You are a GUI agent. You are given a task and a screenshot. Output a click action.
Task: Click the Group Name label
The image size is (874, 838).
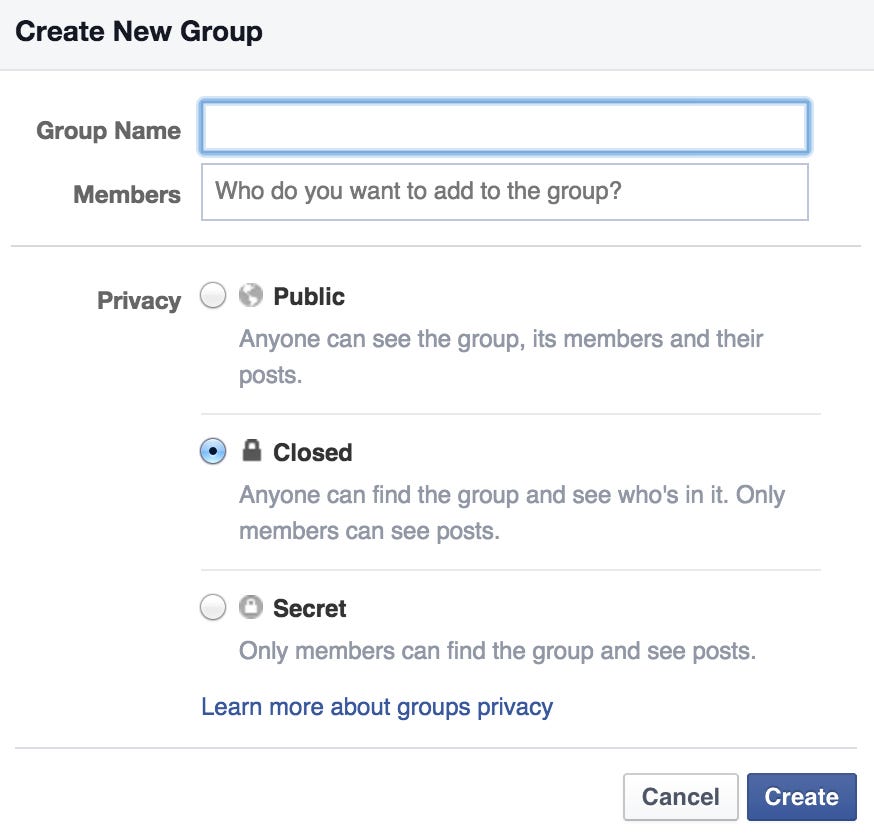tap(108, 130)
